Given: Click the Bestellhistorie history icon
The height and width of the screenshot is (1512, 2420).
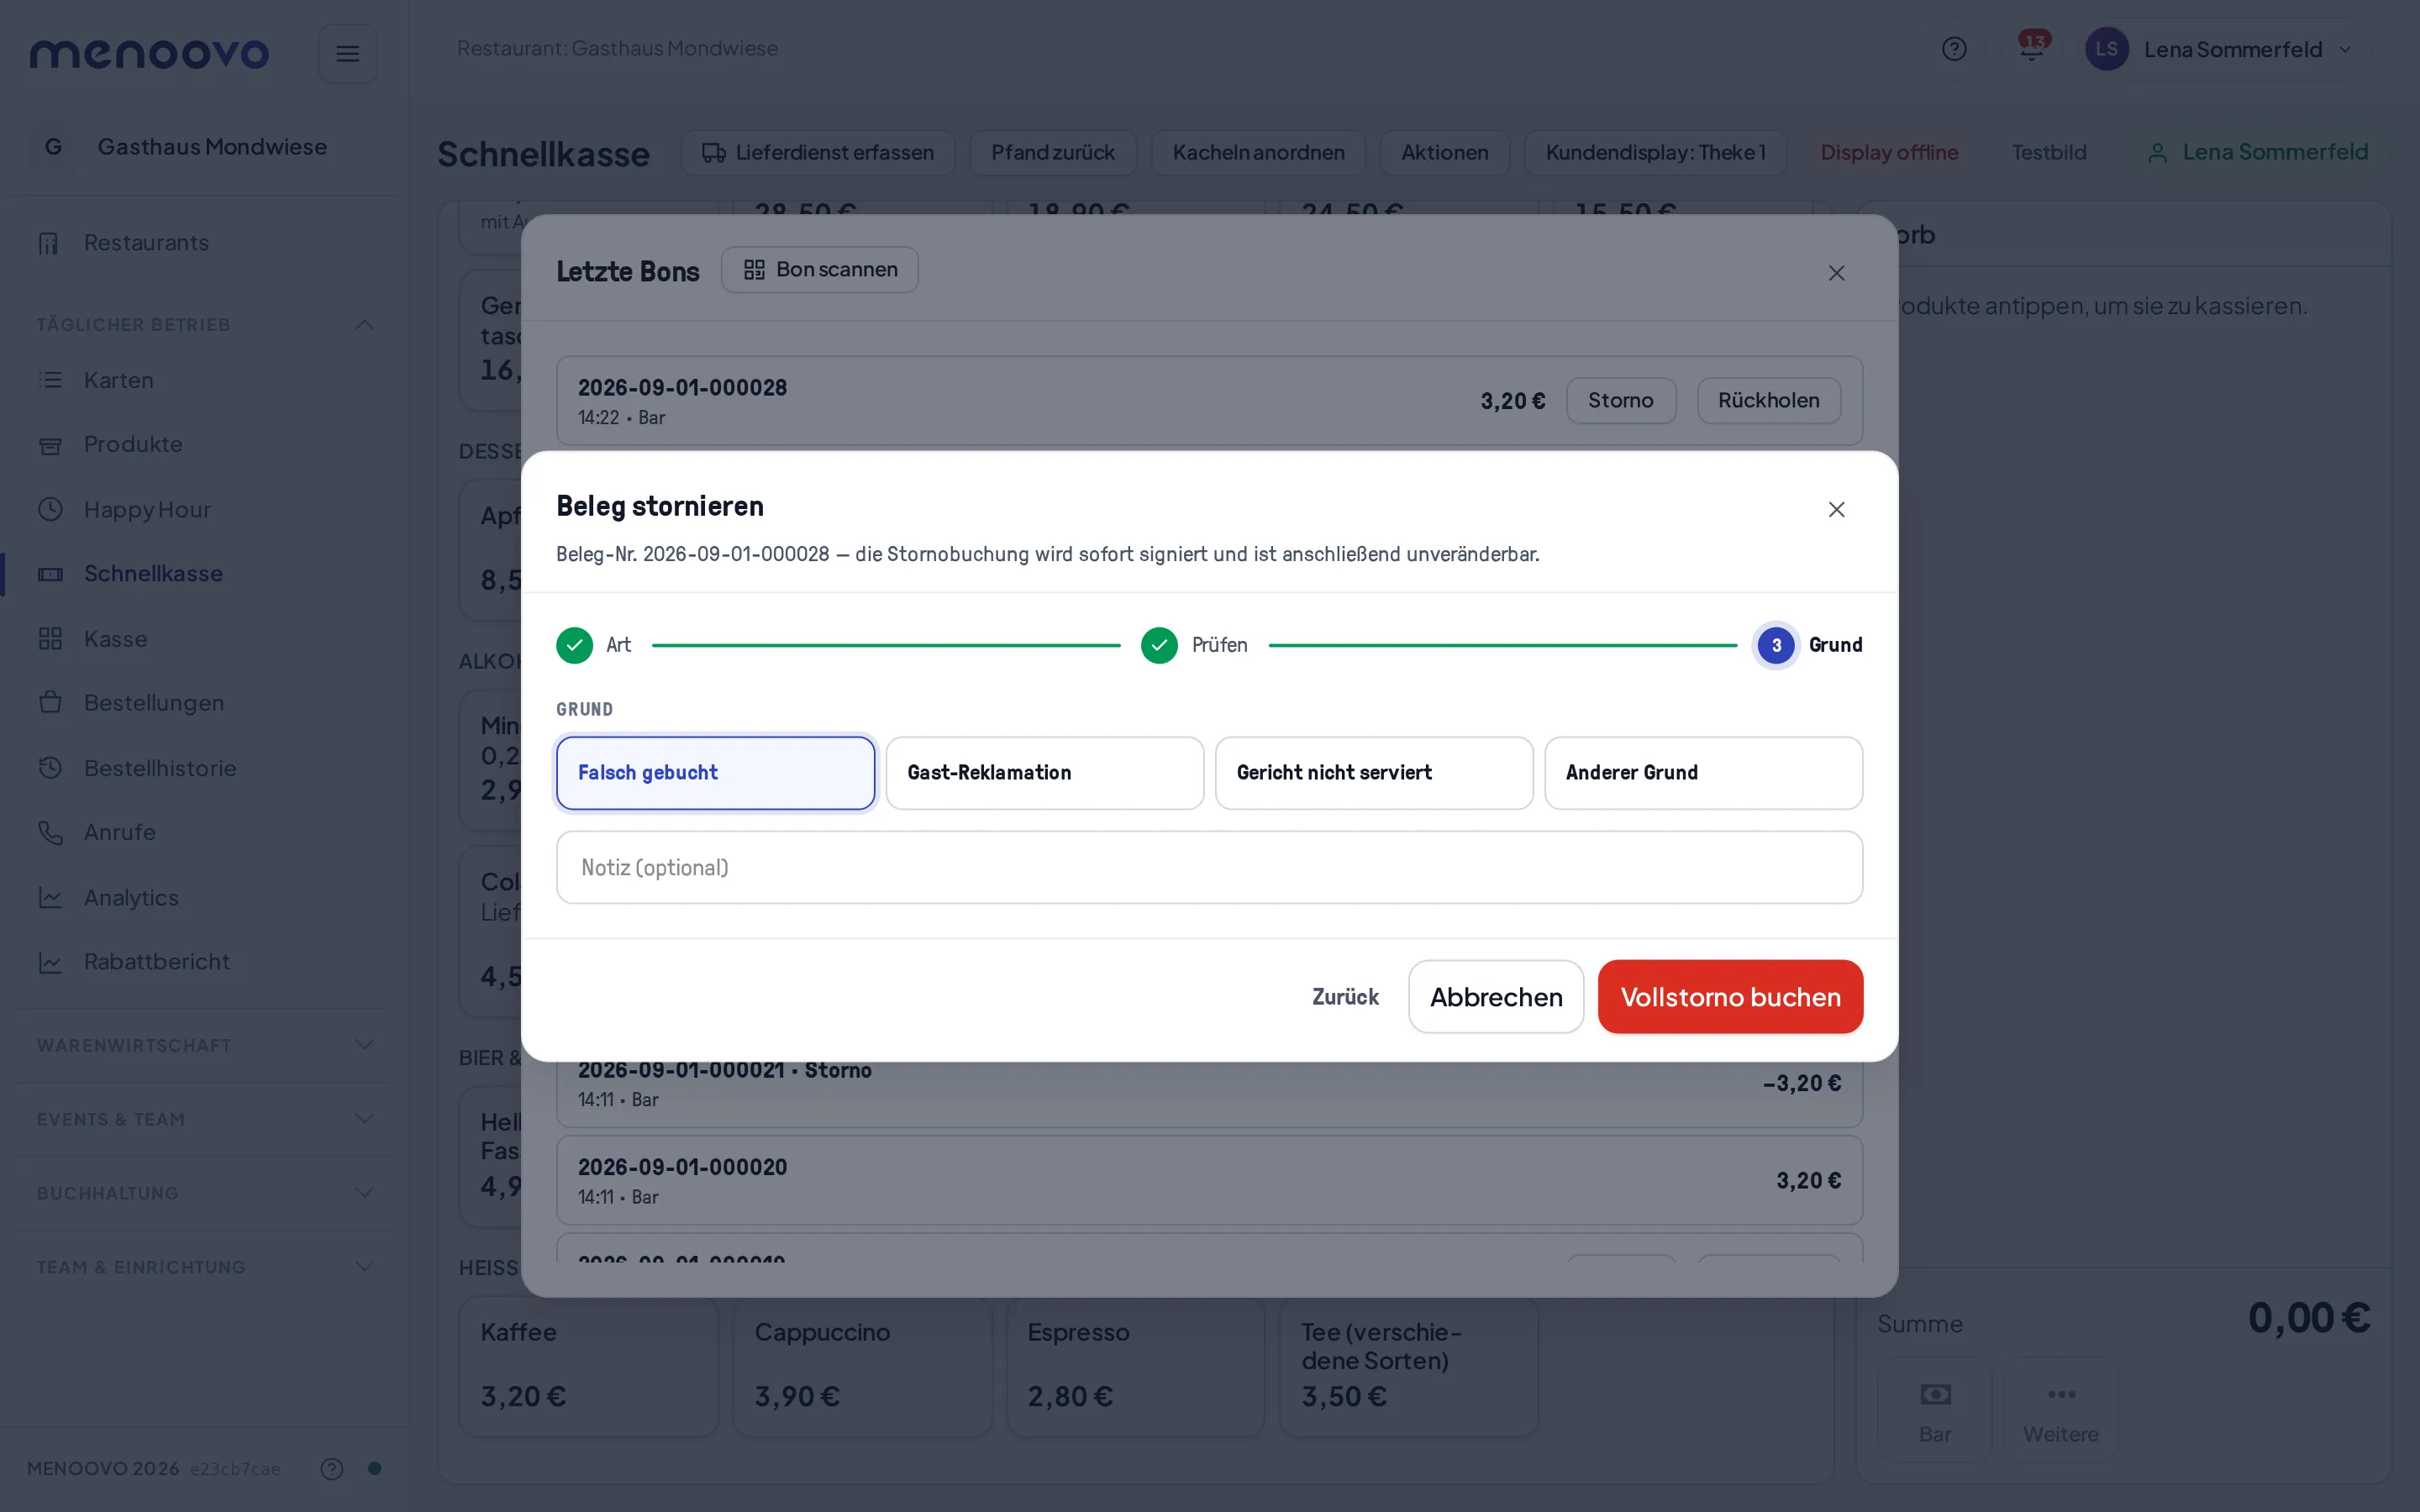Looking at the screenshot, I should (50, 768).
